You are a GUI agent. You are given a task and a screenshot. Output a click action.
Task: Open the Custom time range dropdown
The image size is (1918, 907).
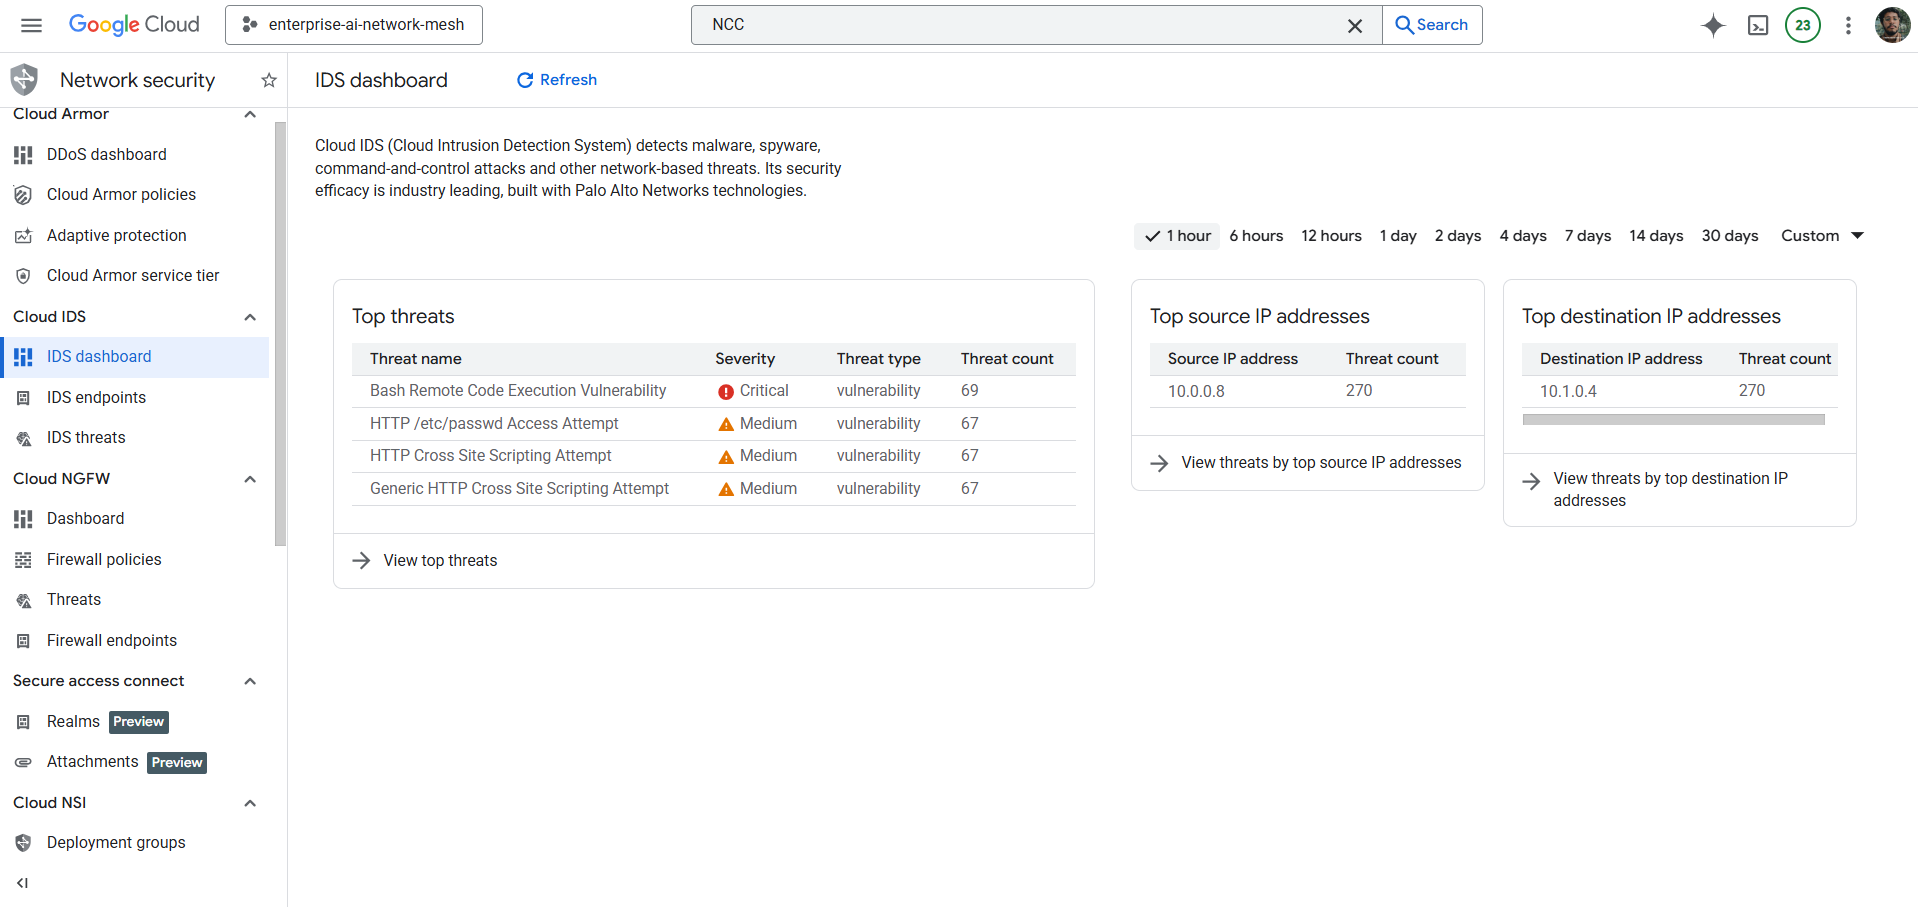1822,236
